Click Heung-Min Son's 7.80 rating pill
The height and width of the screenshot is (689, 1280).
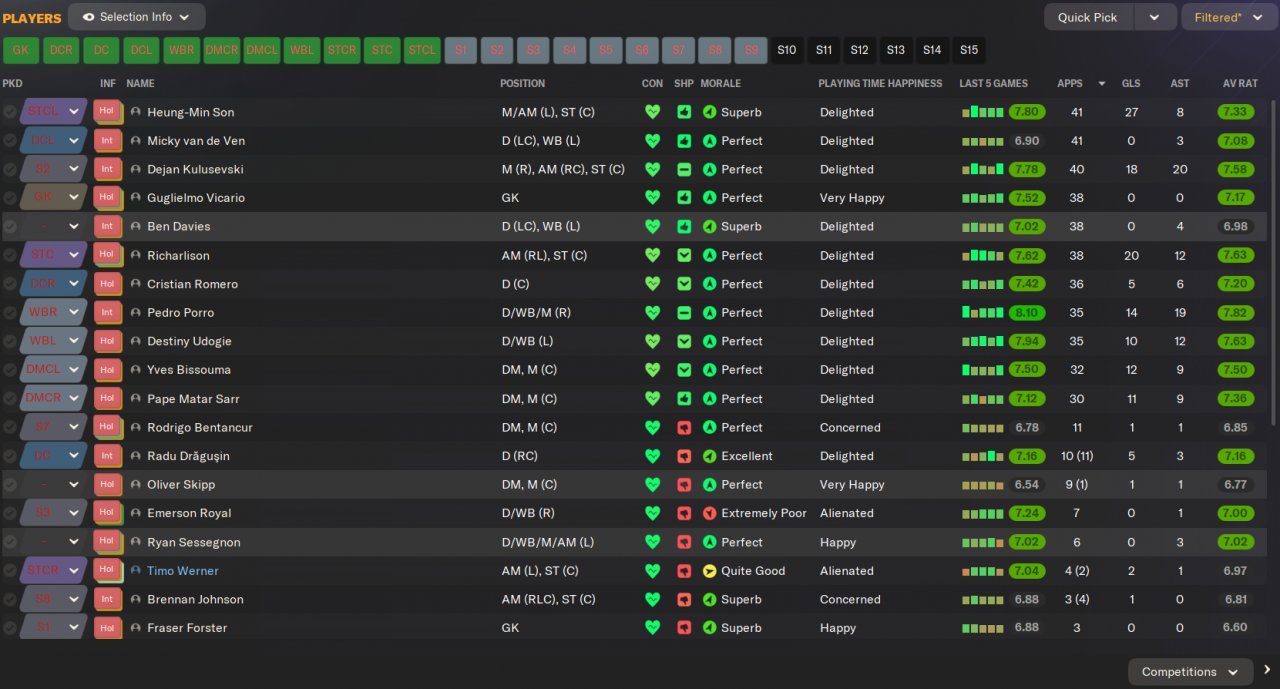tap(1027, 112)
